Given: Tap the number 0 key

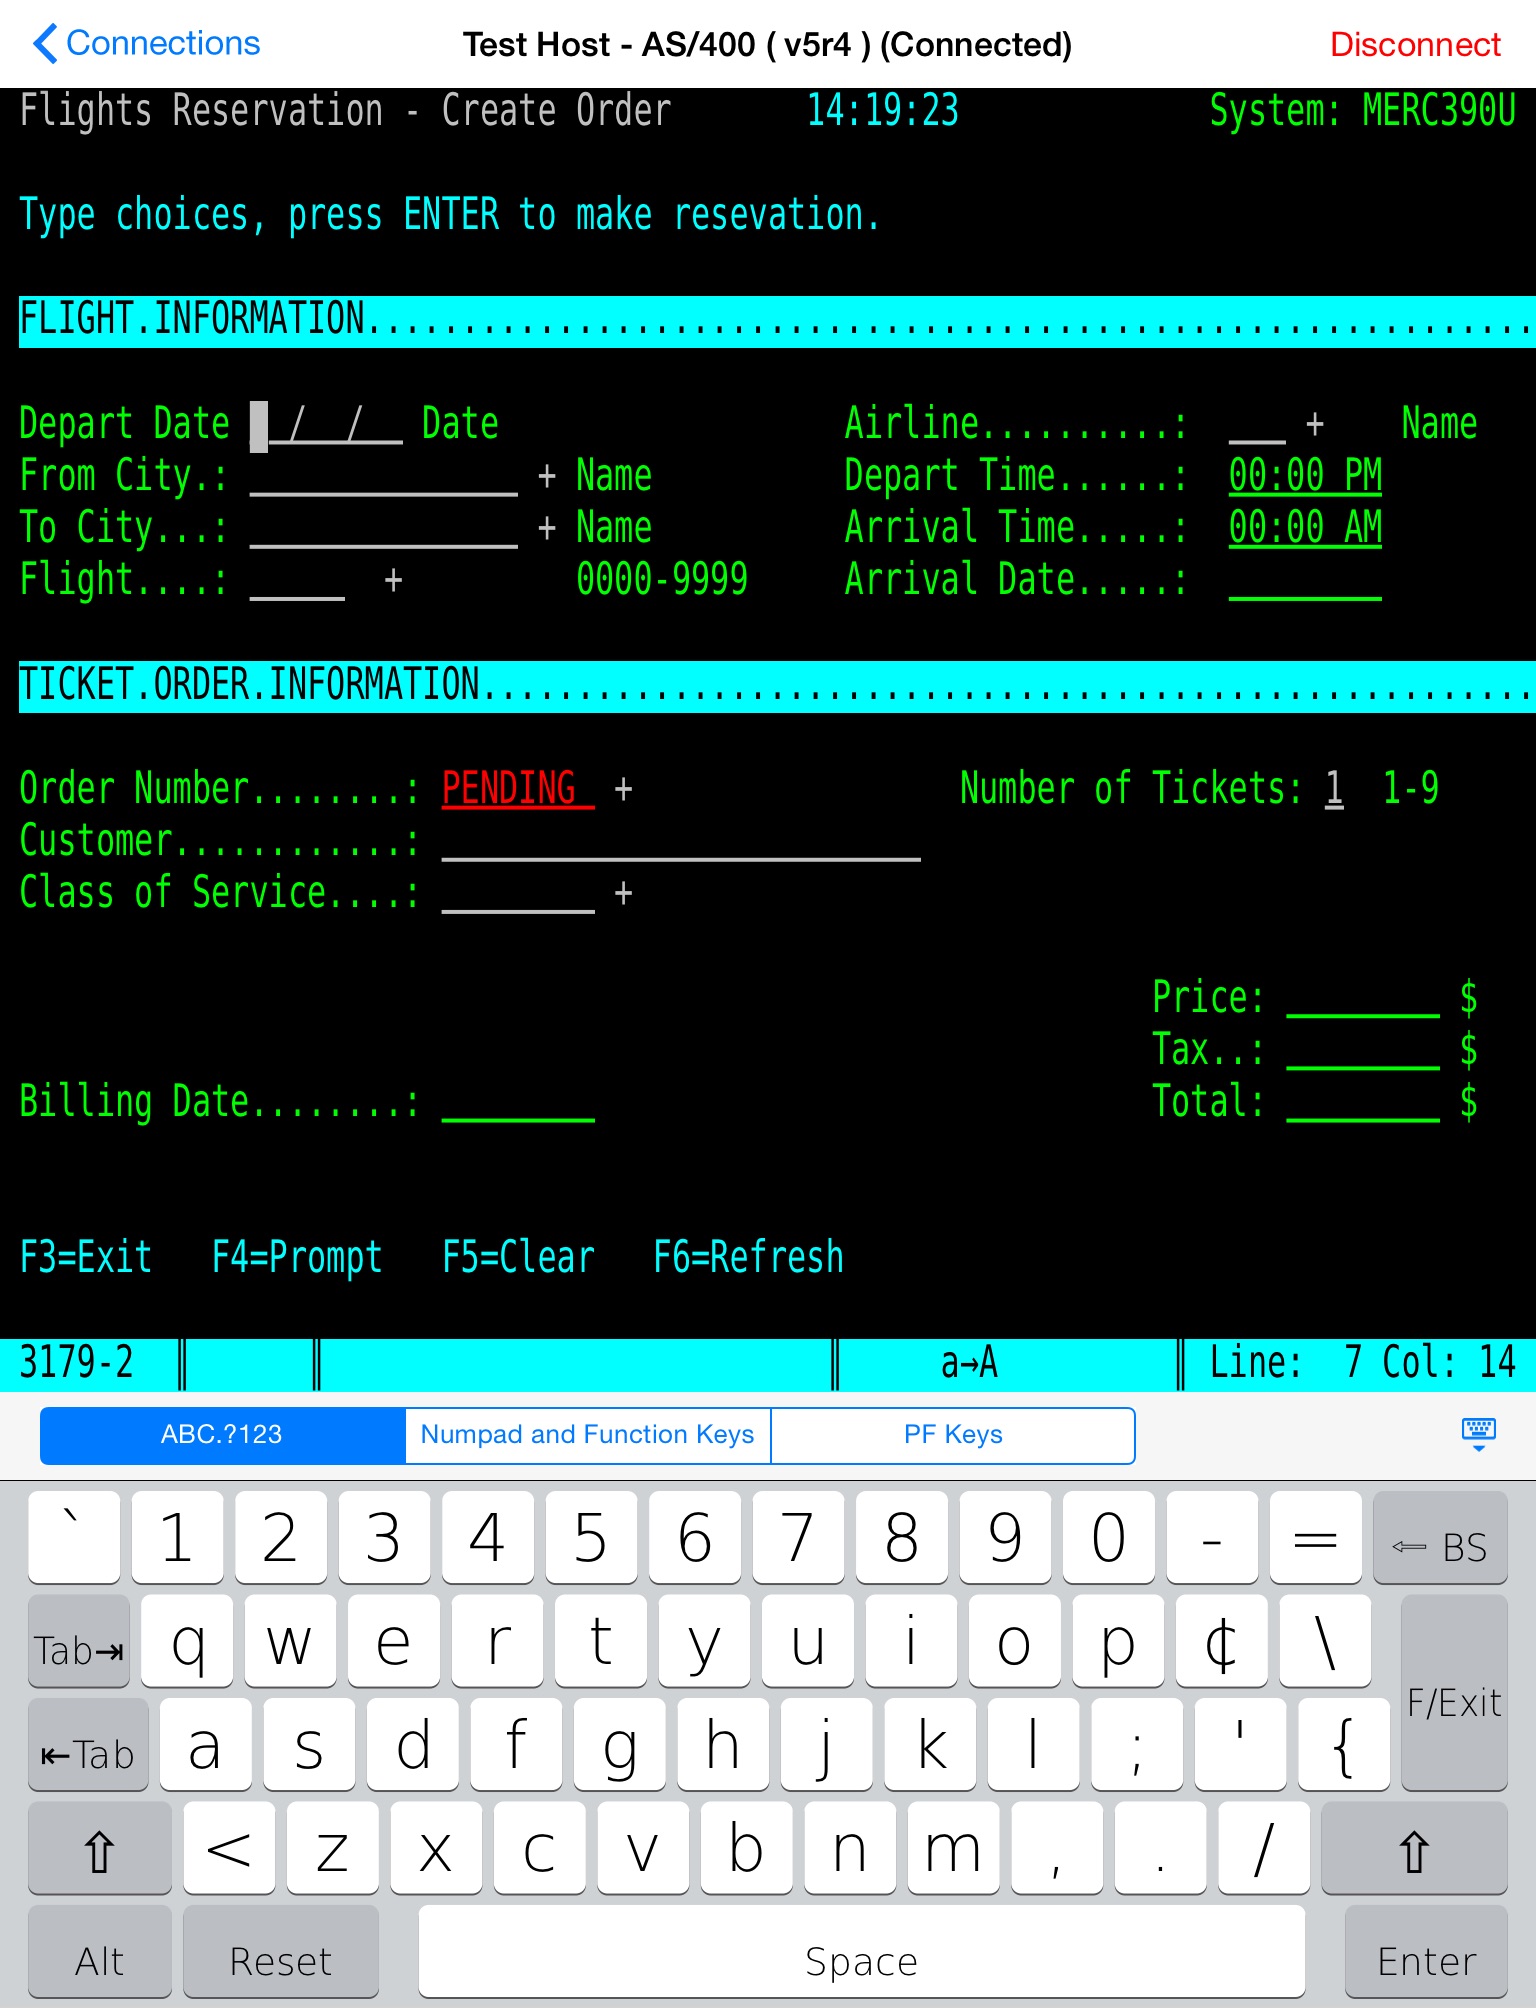Looking at the screenshot, I should click(x=1108, y=1538).
